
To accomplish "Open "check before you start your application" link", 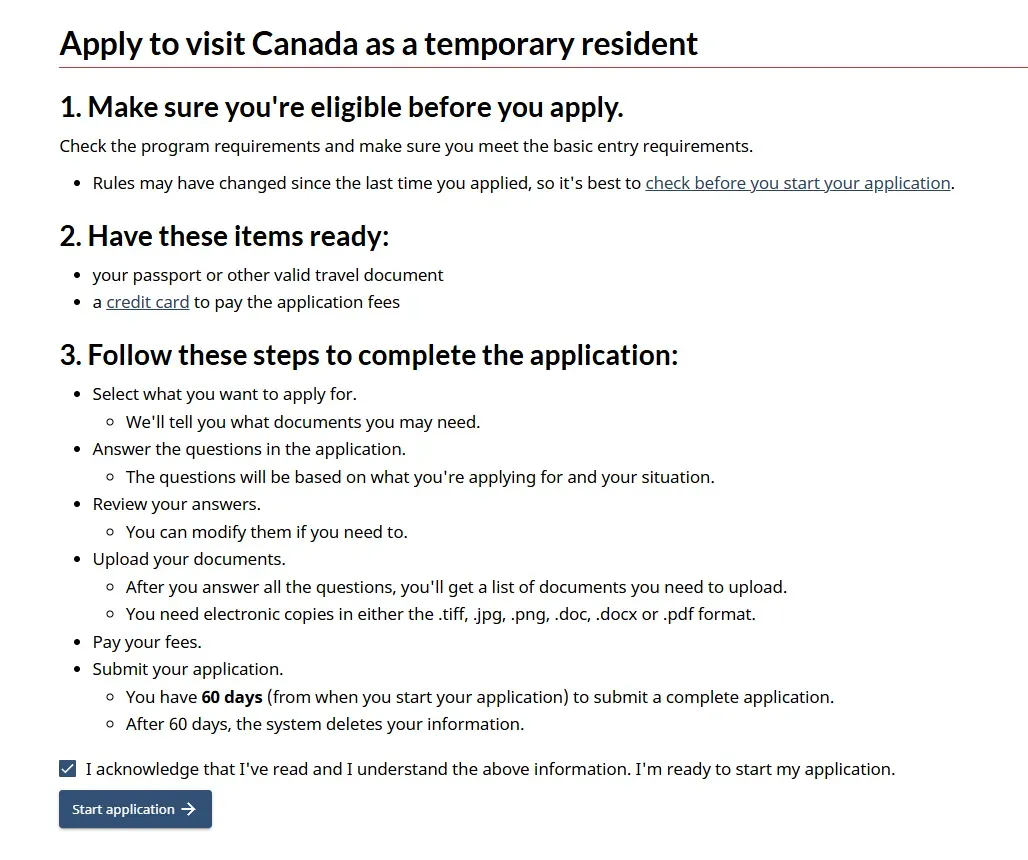I will tap(797, 183).
